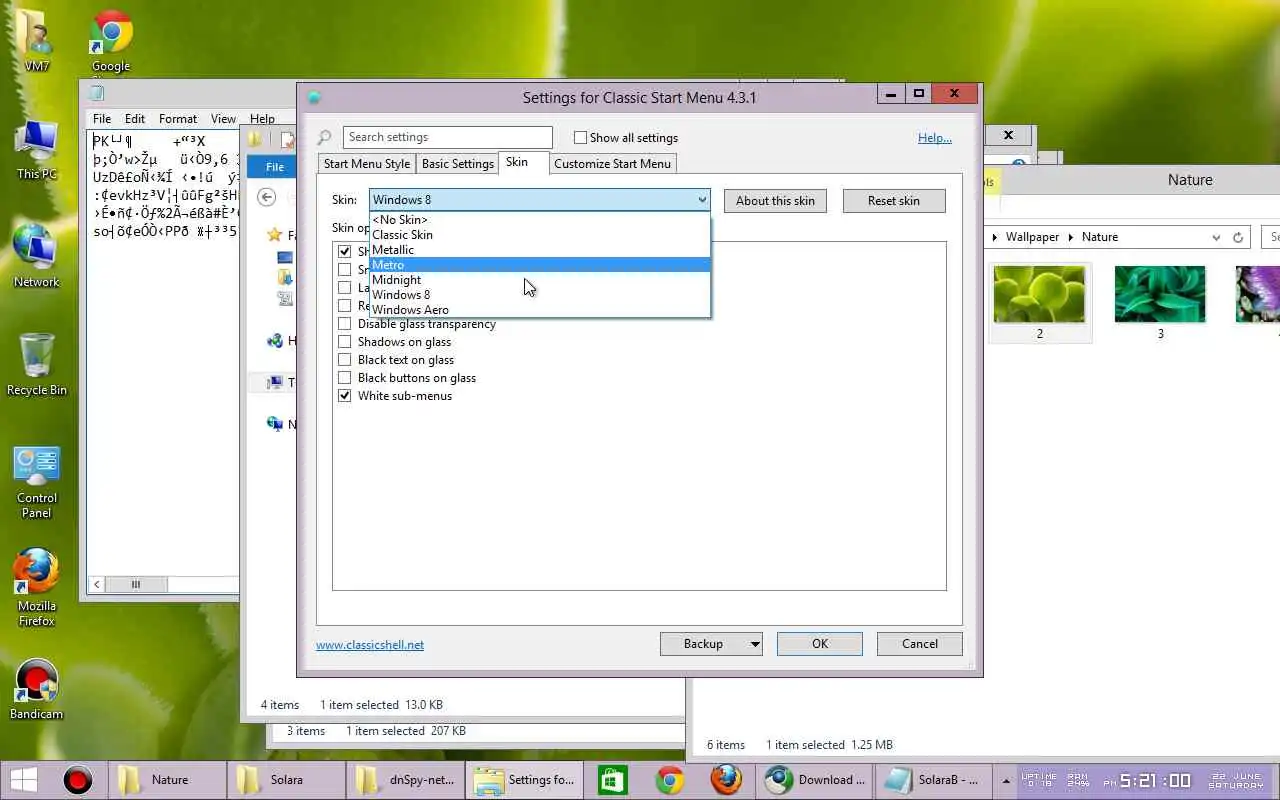Select wallpaper thumbnail 2 in Nature folder
1280x800 pixels.
pyautogui.click(x=1040, y=302)
